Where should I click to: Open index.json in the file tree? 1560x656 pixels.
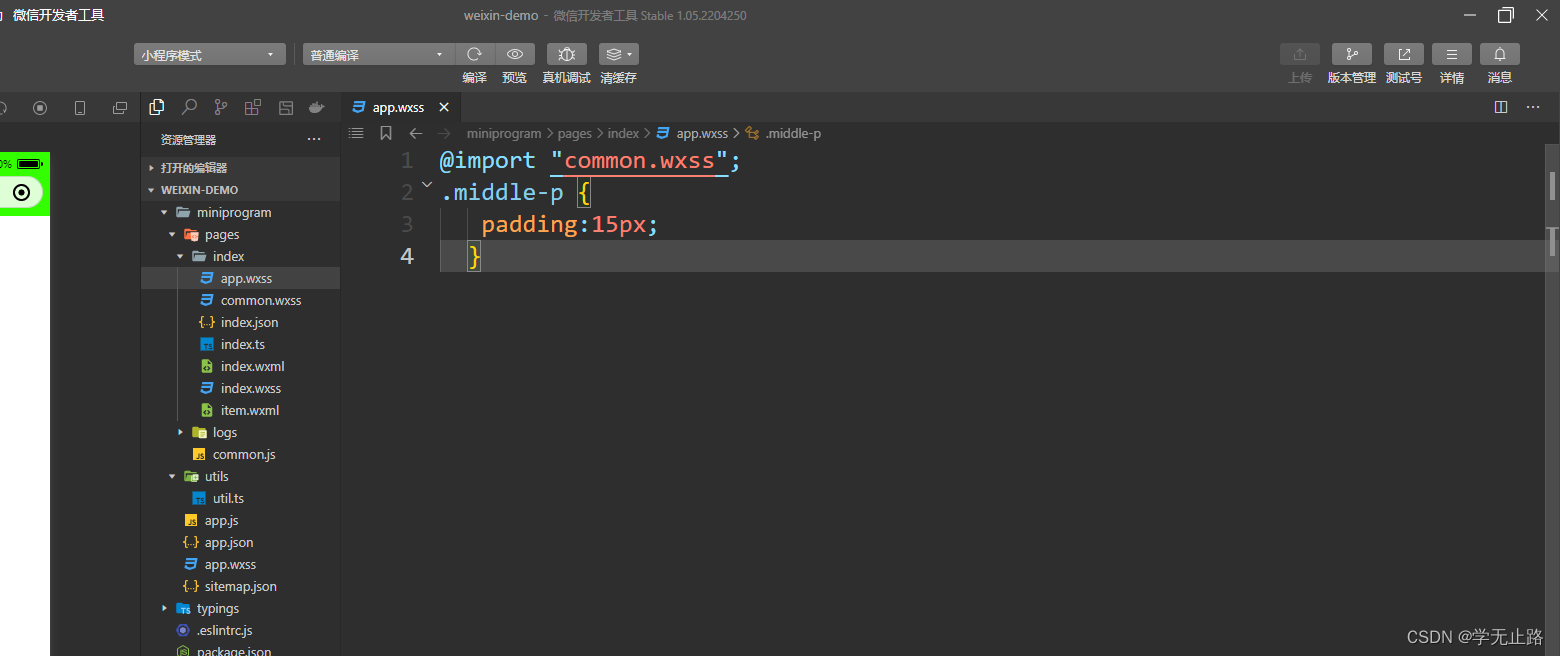pos(249,322)
